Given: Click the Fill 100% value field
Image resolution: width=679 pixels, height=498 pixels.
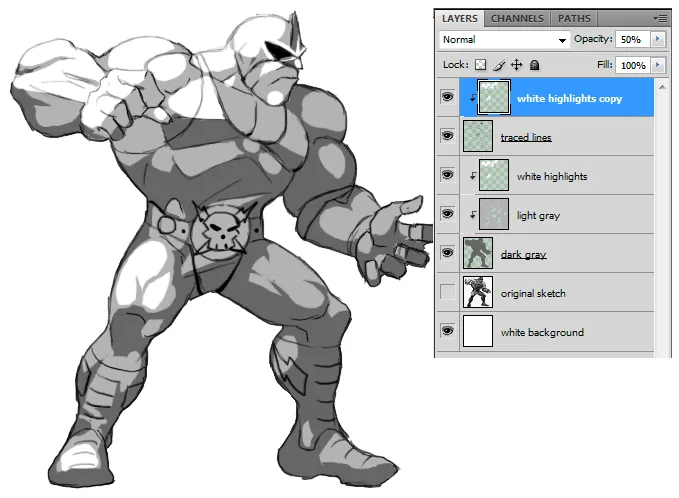Looking at the screenshot, I should (x=633, y=65).
